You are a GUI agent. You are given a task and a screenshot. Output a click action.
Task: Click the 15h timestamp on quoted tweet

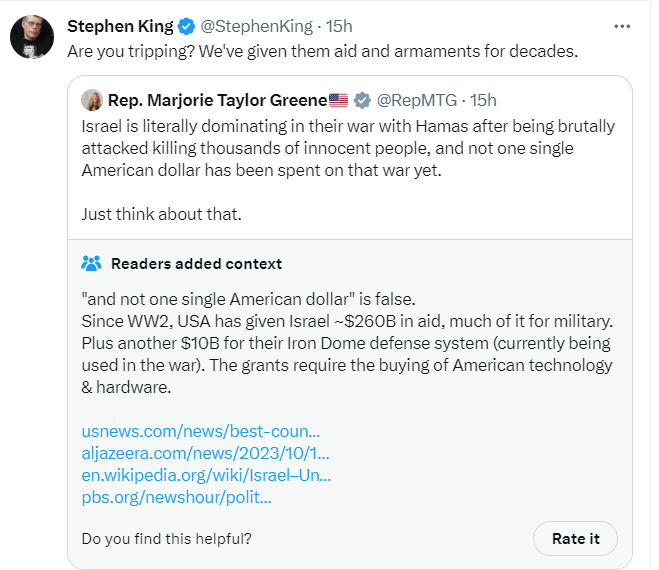click(483, 100)
